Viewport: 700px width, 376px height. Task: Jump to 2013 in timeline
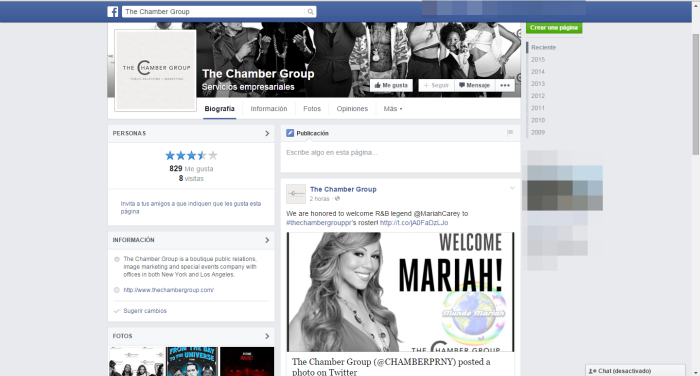(x=538, y=84)
